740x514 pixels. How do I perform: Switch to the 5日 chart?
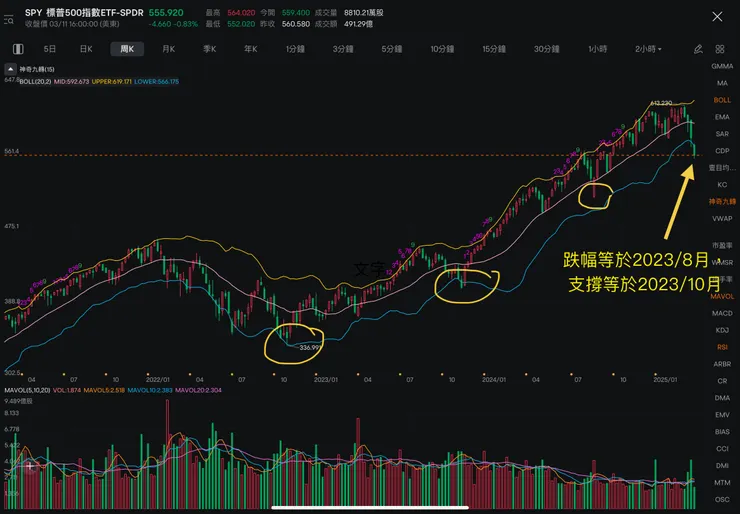(x=50, y=49)
